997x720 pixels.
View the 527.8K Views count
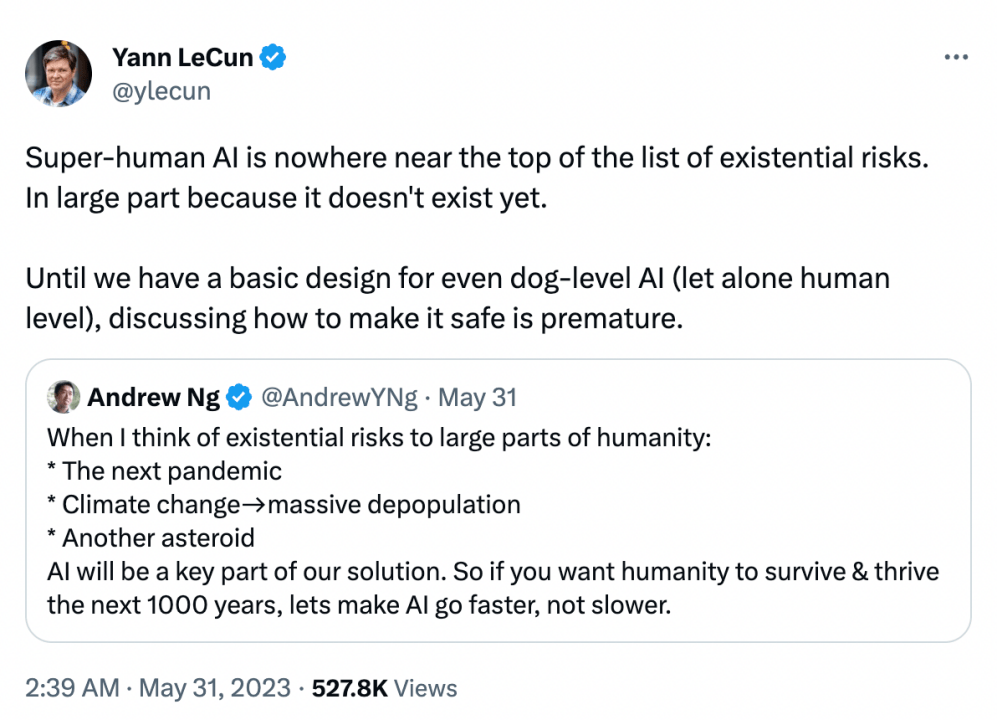pyautogui.click(x=384, y=688)
